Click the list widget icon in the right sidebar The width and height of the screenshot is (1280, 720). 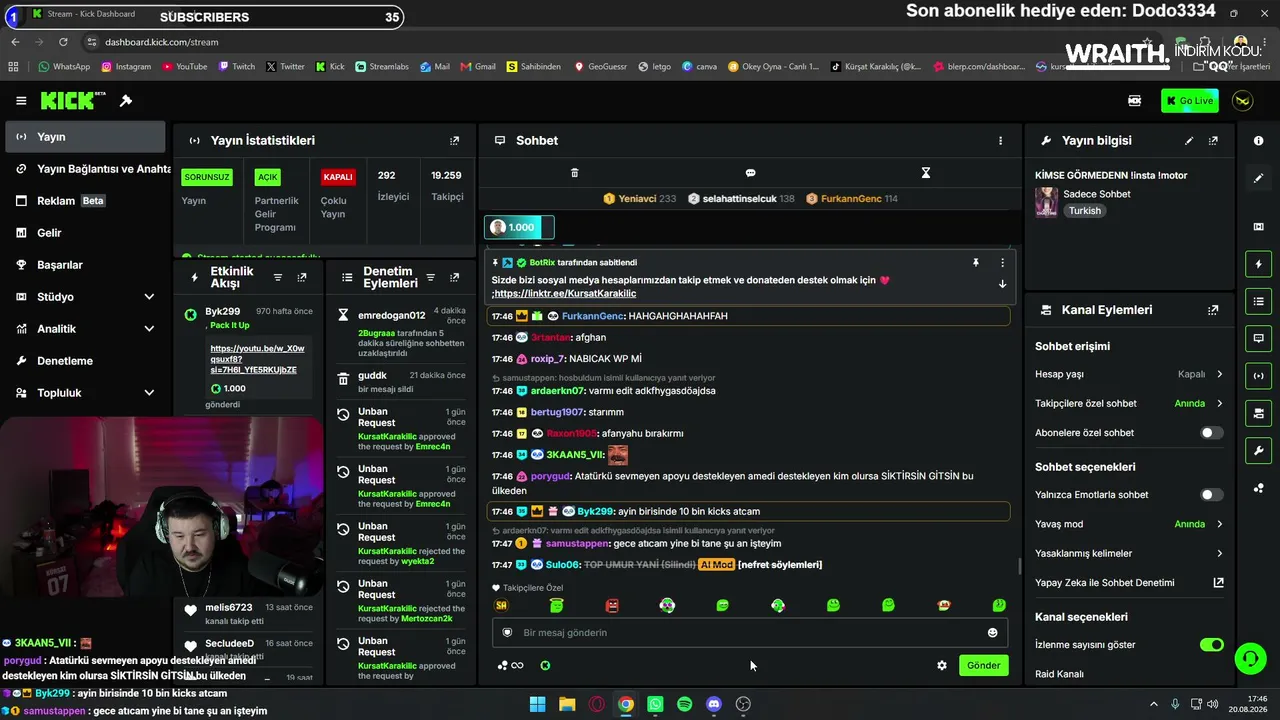(x=1258, y=301)
